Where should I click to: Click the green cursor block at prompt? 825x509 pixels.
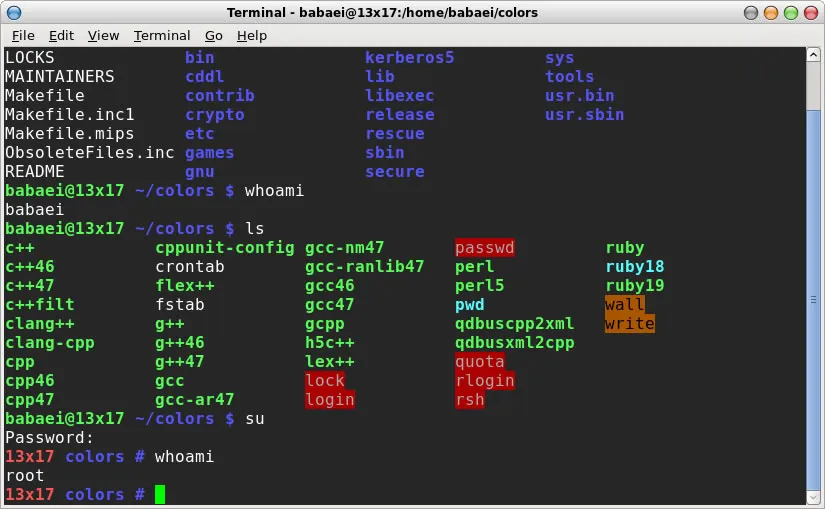(159, 494)
